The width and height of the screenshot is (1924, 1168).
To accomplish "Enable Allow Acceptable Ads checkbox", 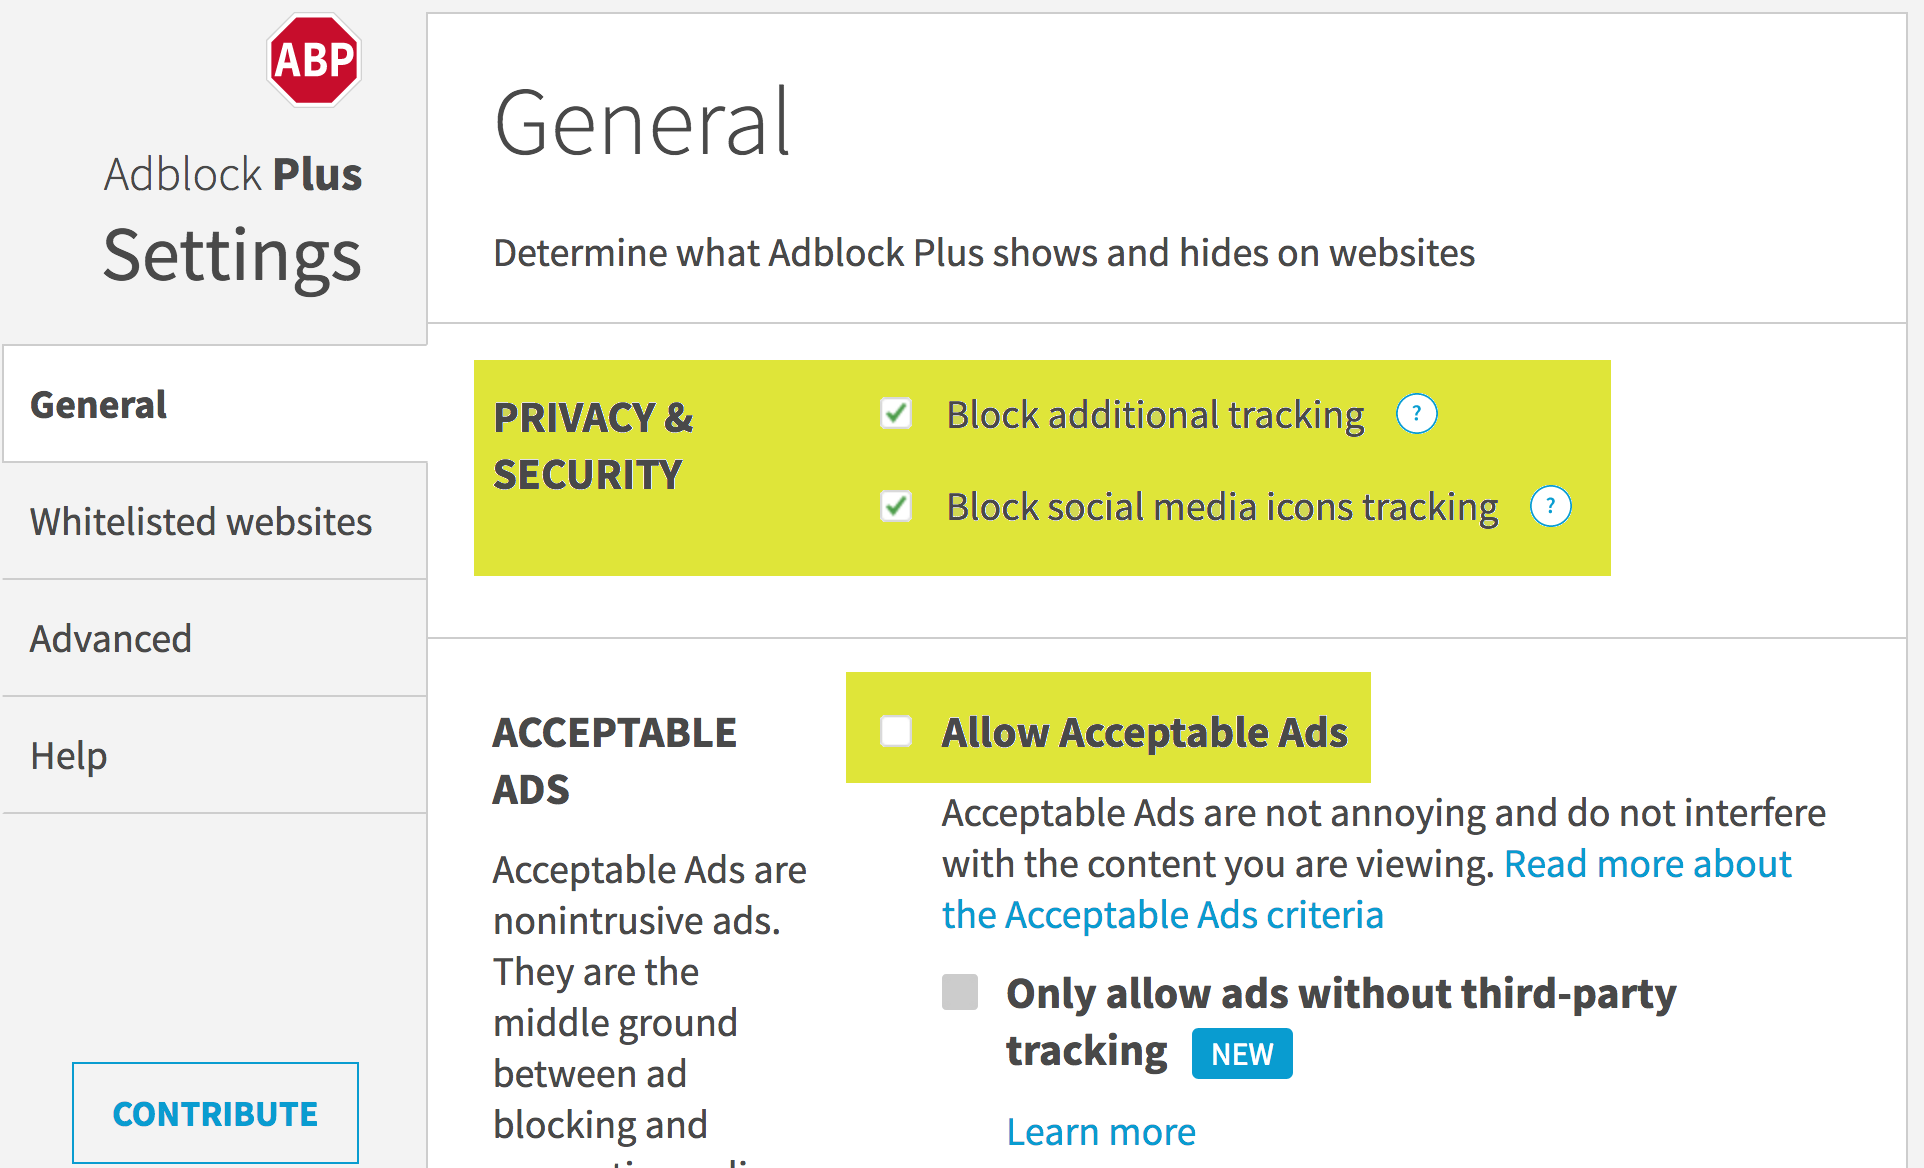I will [x=896, y=731].
